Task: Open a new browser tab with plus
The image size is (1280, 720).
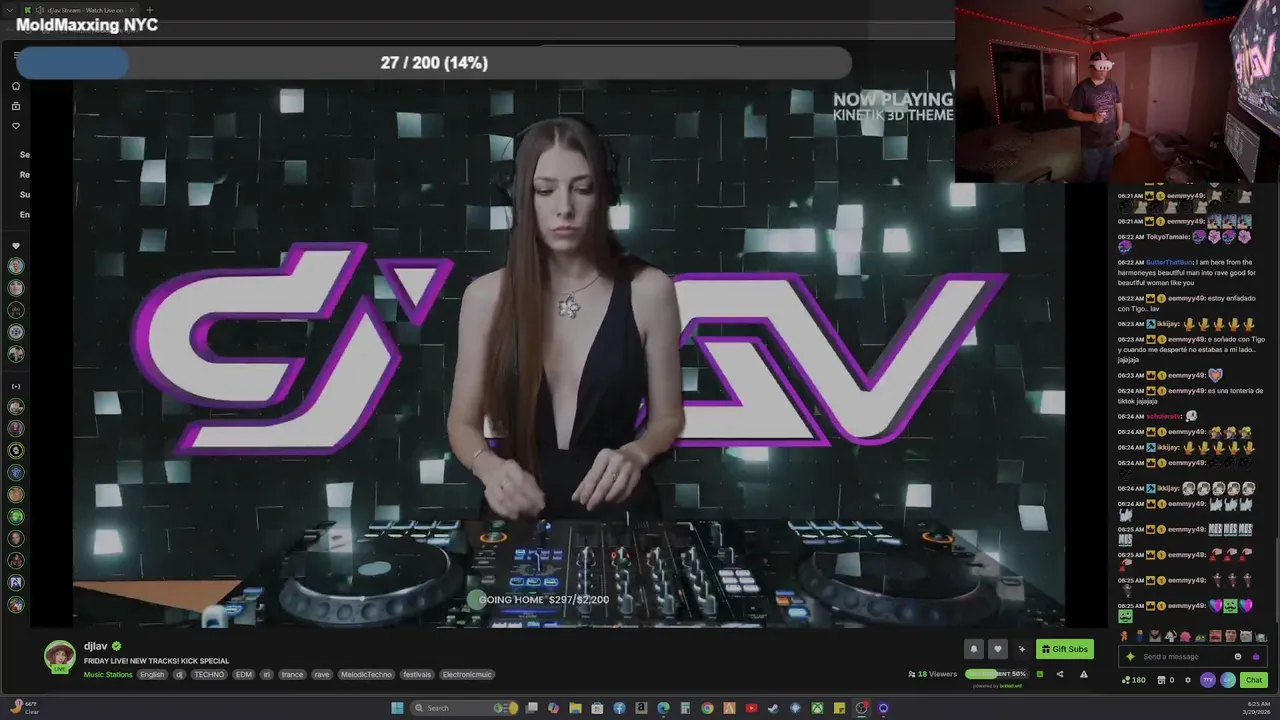Action: (x=149, y=10)
